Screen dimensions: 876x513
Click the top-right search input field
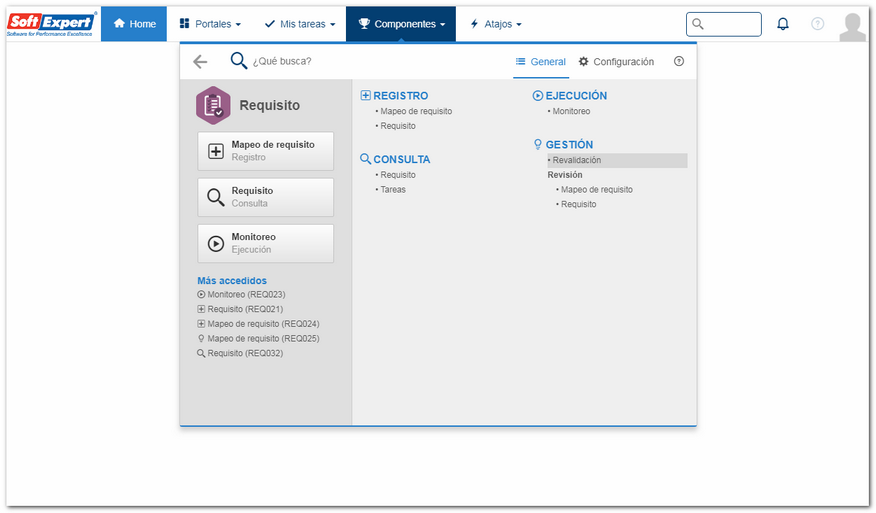[723, 24]
